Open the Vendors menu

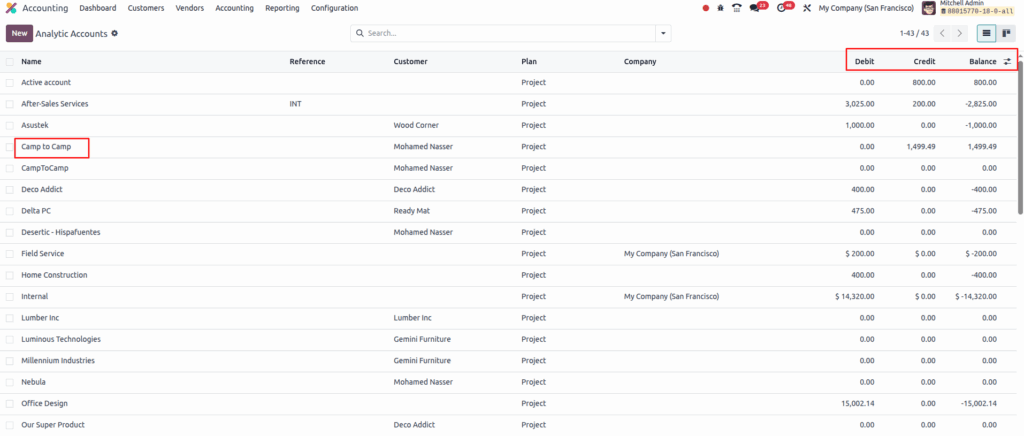[x=190, y=8]
